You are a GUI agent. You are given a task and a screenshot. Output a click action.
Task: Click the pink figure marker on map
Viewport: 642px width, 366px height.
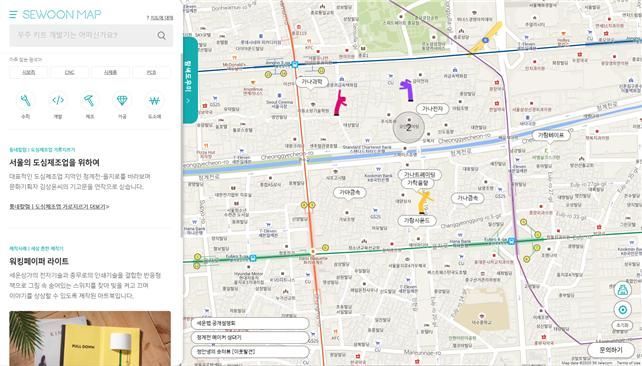[339, 103]
